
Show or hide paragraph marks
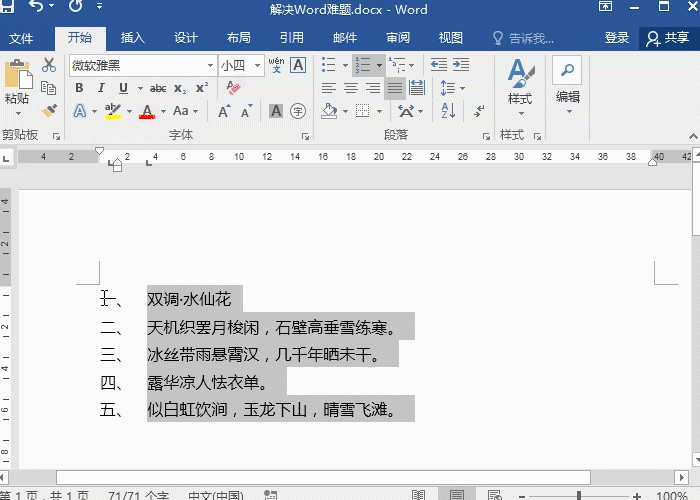(479, 111)
